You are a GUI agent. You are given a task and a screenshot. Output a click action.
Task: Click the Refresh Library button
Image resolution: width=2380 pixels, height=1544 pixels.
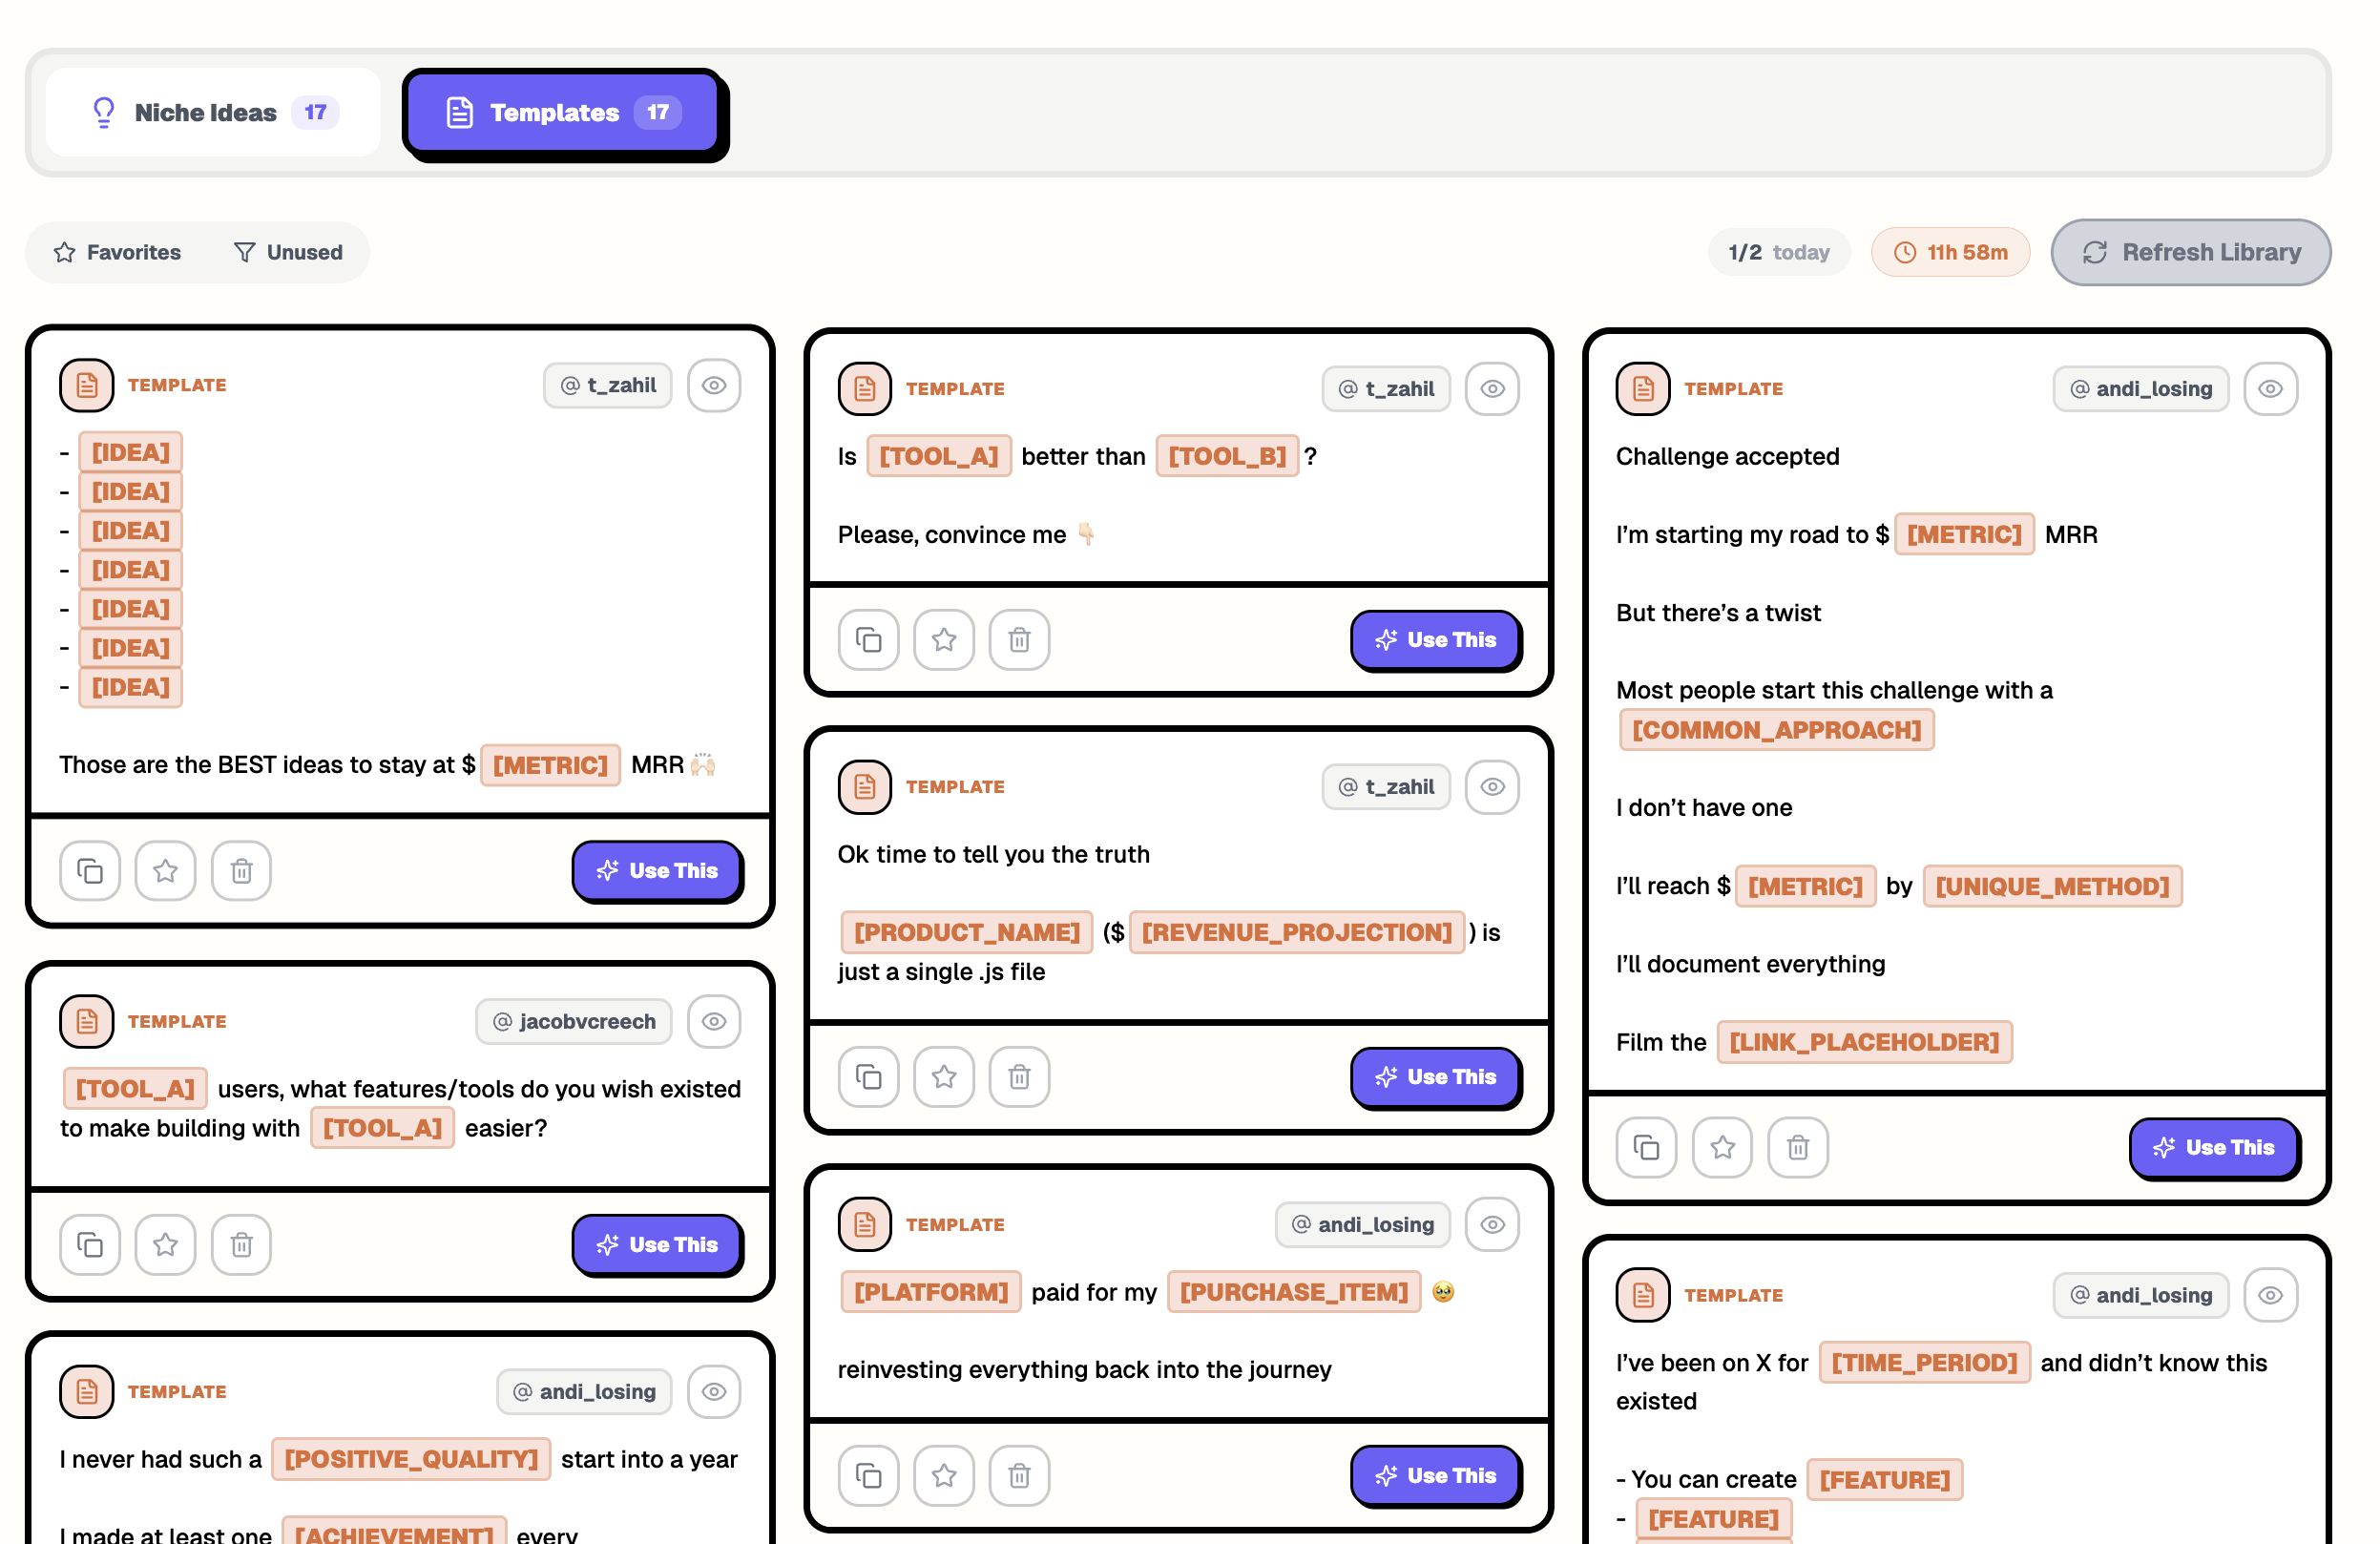[2190, 252]
